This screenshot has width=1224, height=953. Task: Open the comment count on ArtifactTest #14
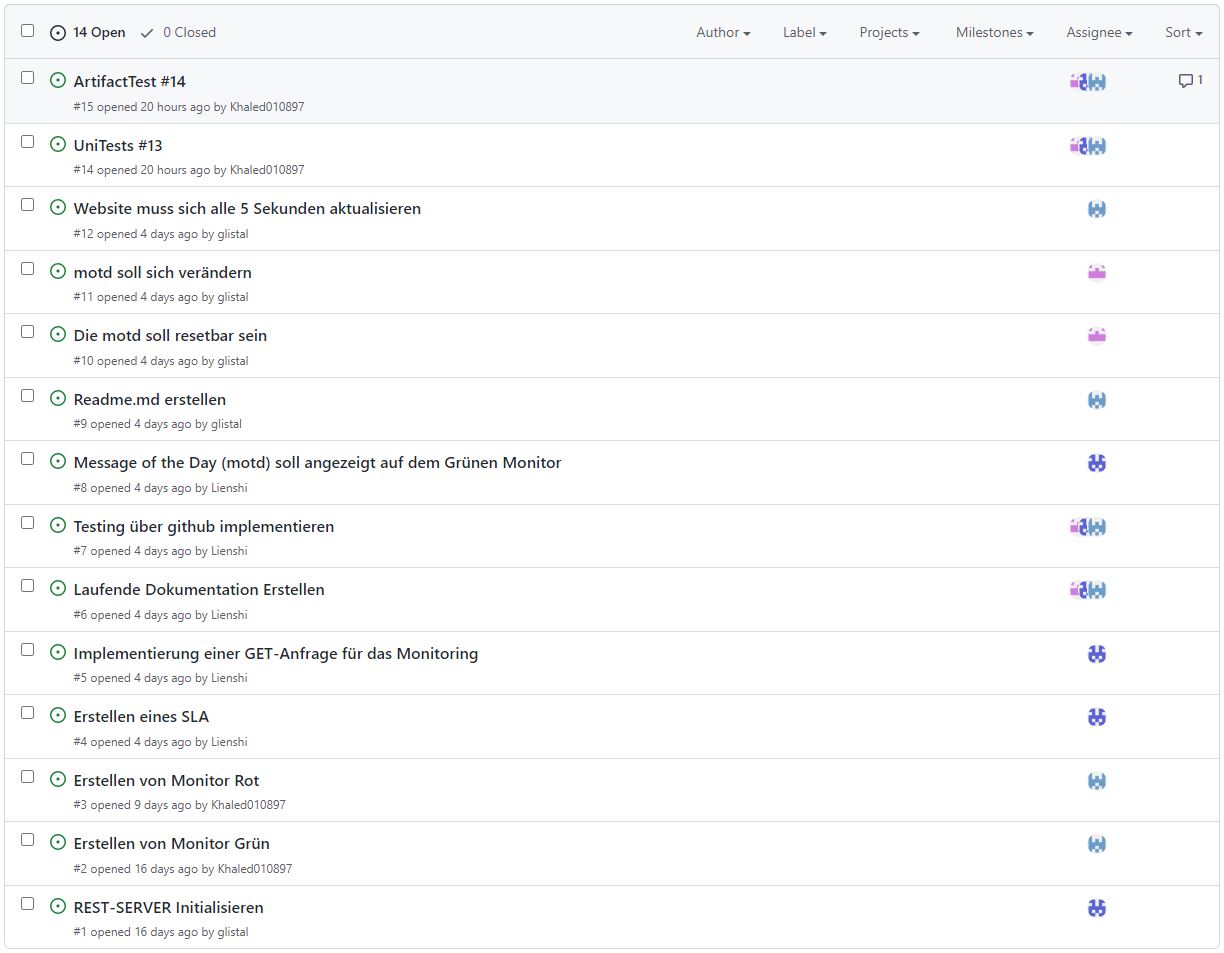pos(1190,81)
